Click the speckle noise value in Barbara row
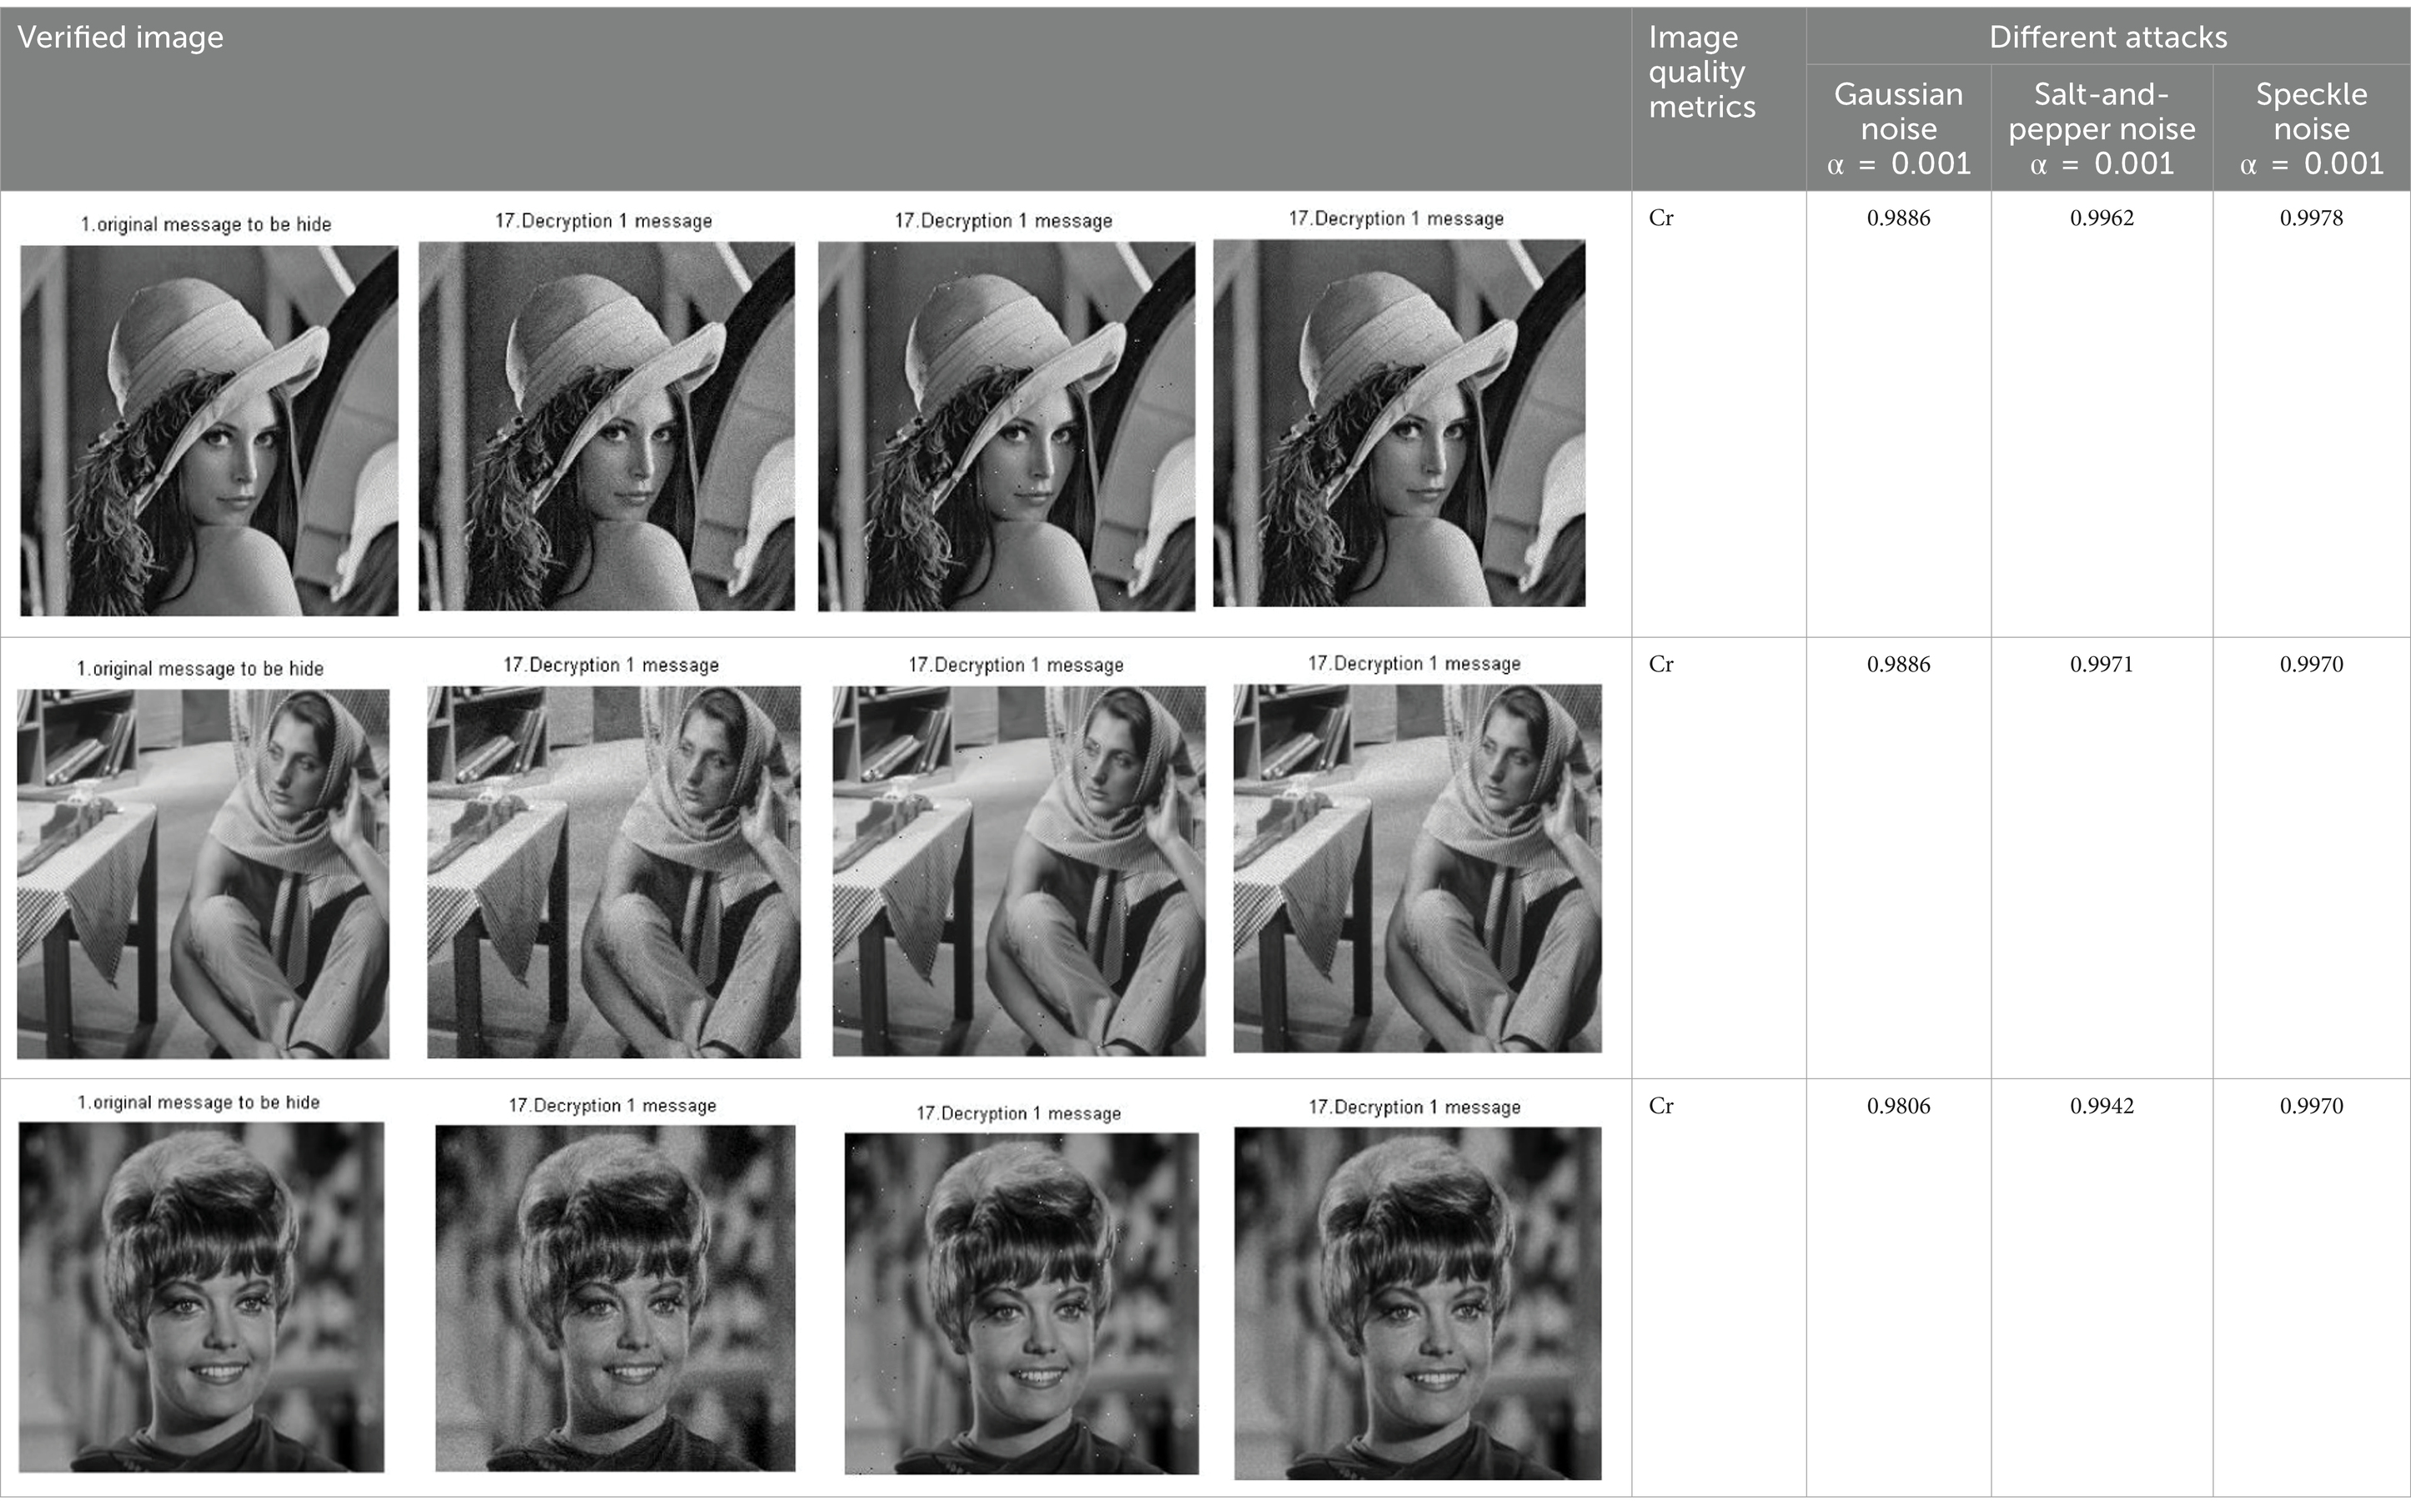This screenshot has width=2411, height=1512. [x=2311, y=664]
